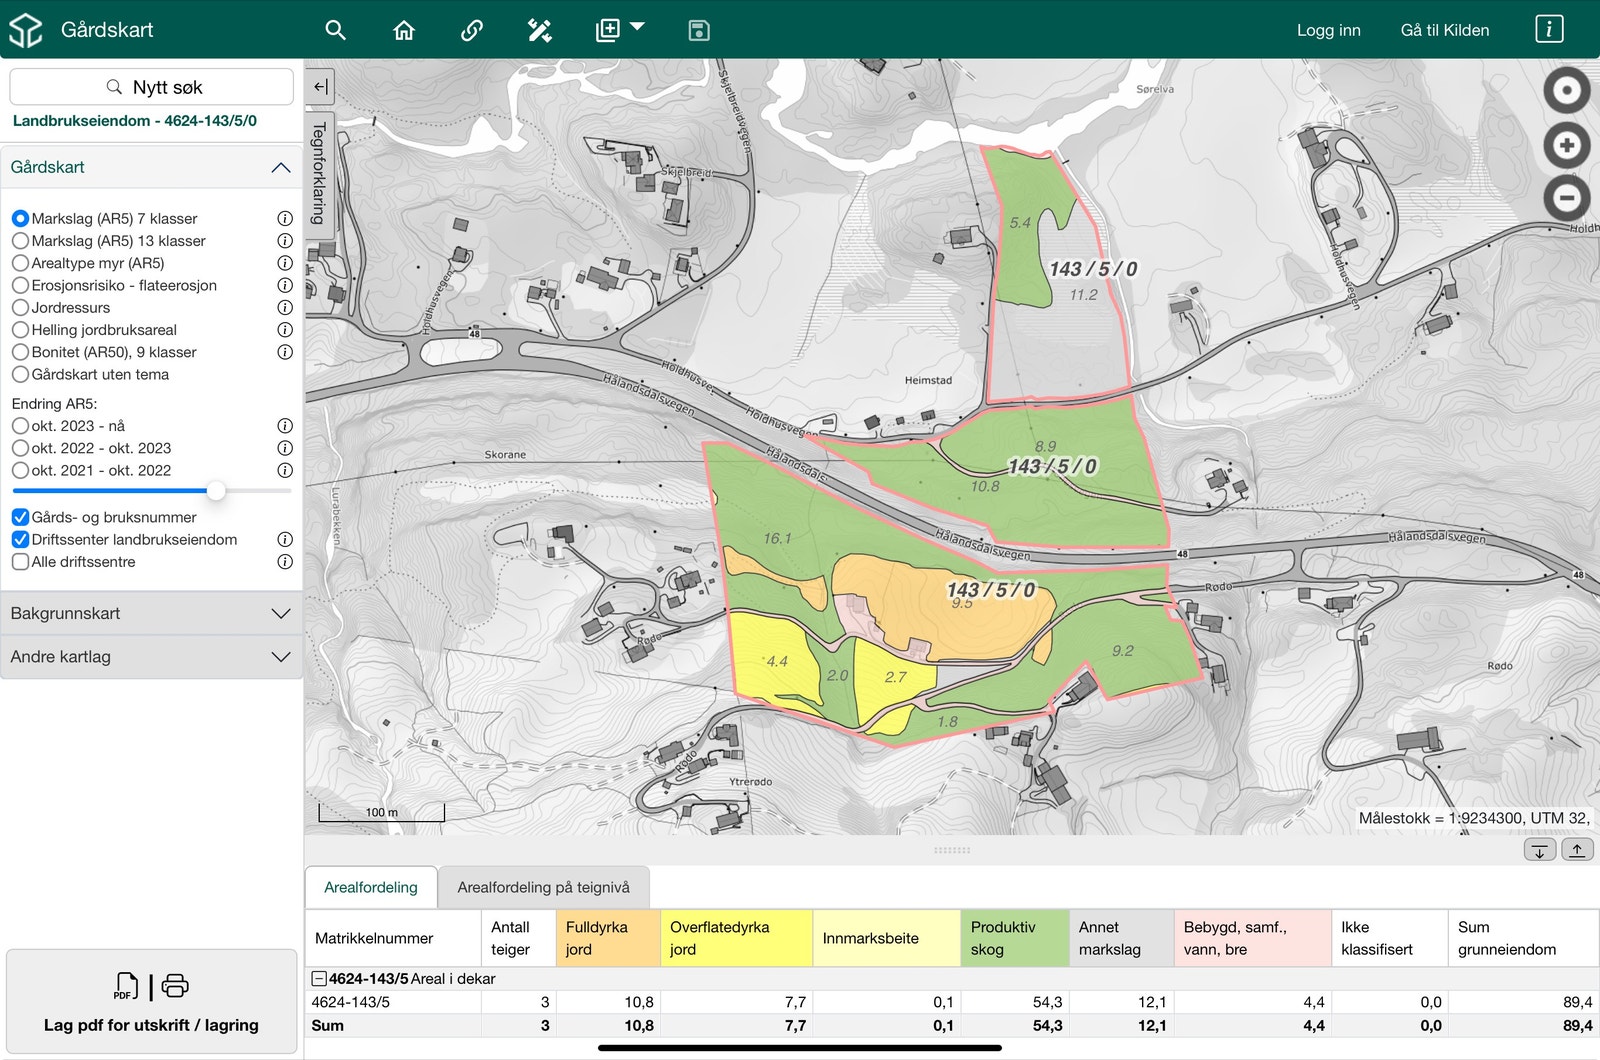Enable Alle driftssentre checkbox

[x=20, y=562]
